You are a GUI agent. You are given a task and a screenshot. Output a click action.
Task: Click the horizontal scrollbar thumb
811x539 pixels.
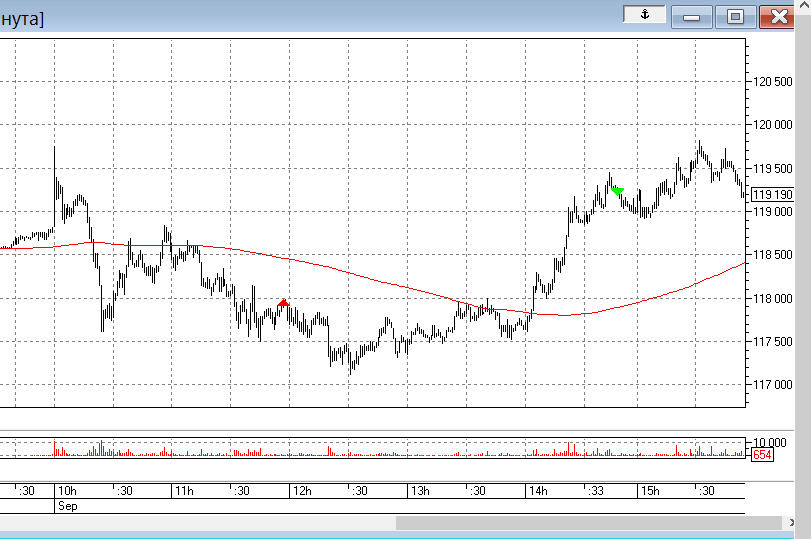pyautogui.click(x=589, y=523)
